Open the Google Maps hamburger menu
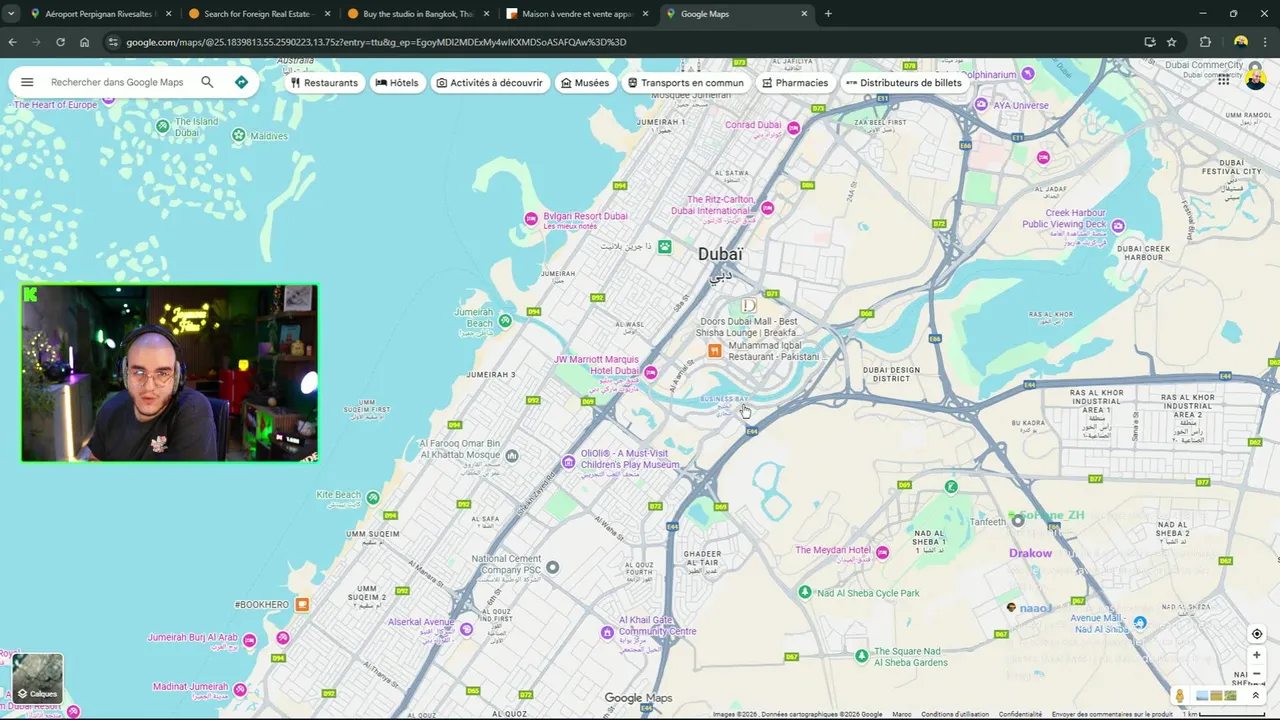The height and width of the screenshot is (720, 1280). (x=27, y=82)
